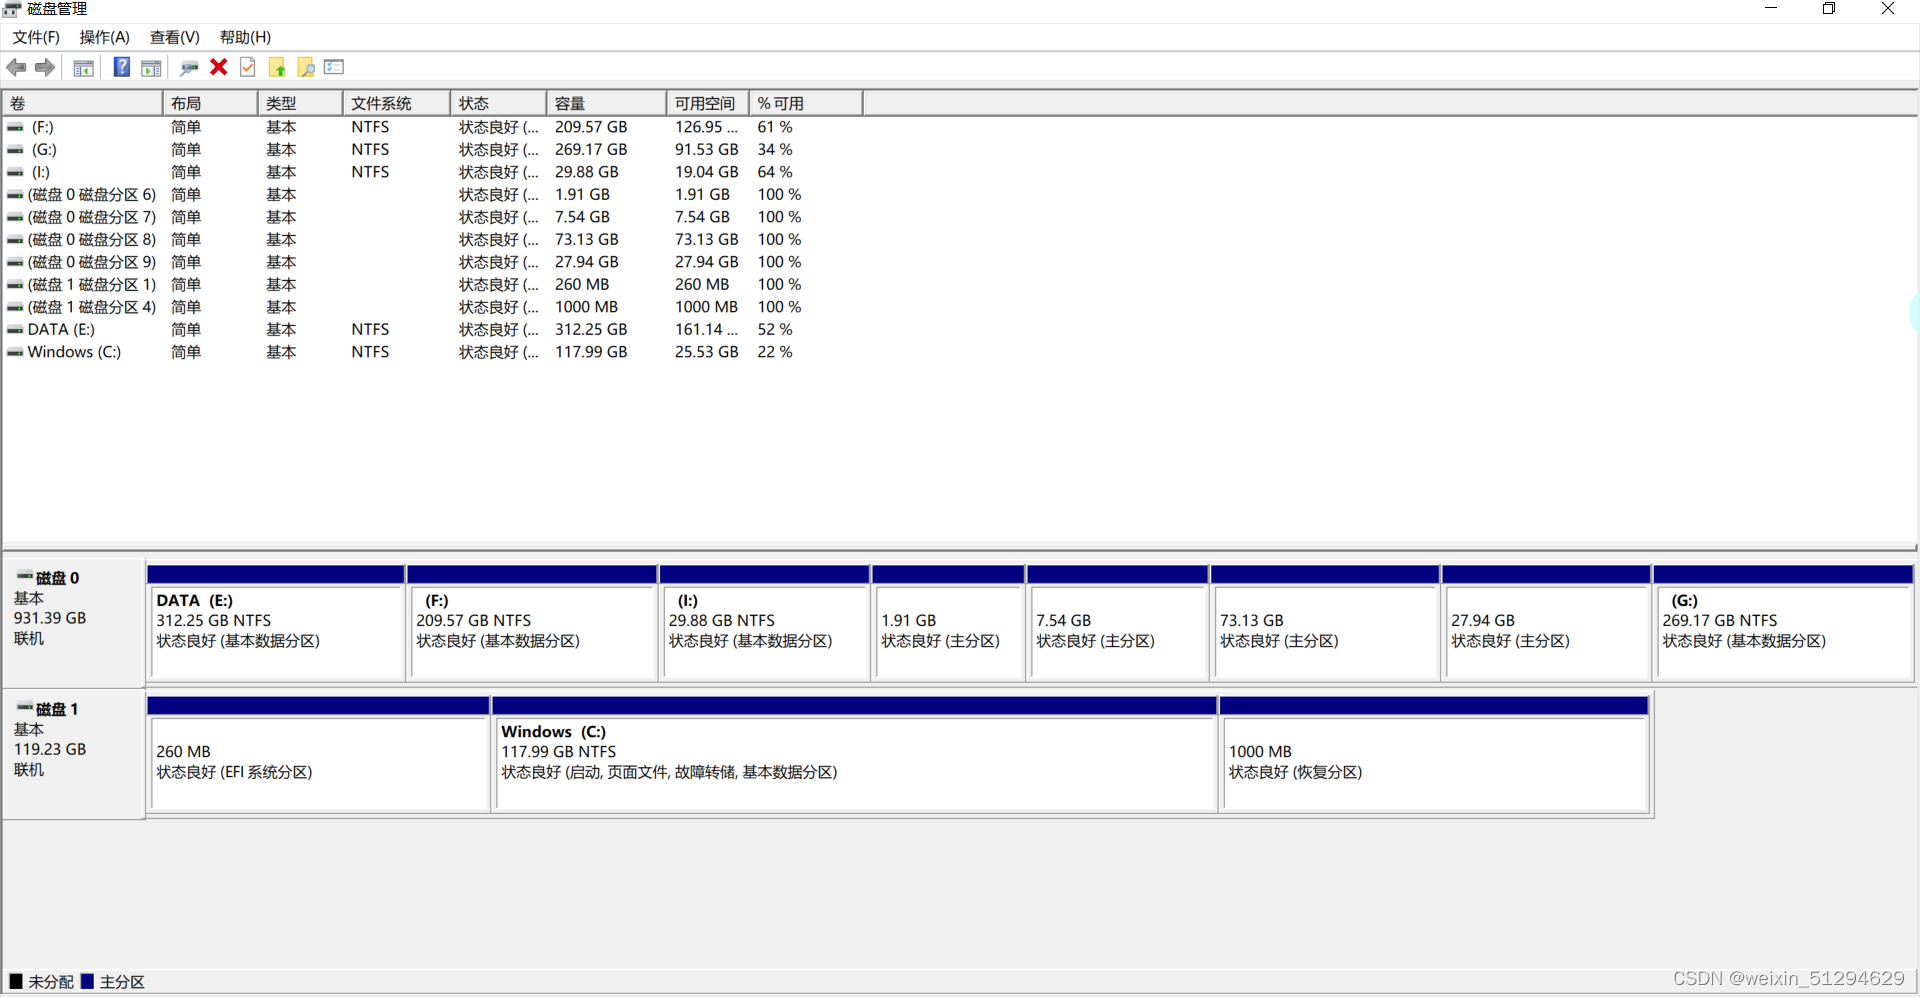Click the drive icon of volume (F:)

15,127
